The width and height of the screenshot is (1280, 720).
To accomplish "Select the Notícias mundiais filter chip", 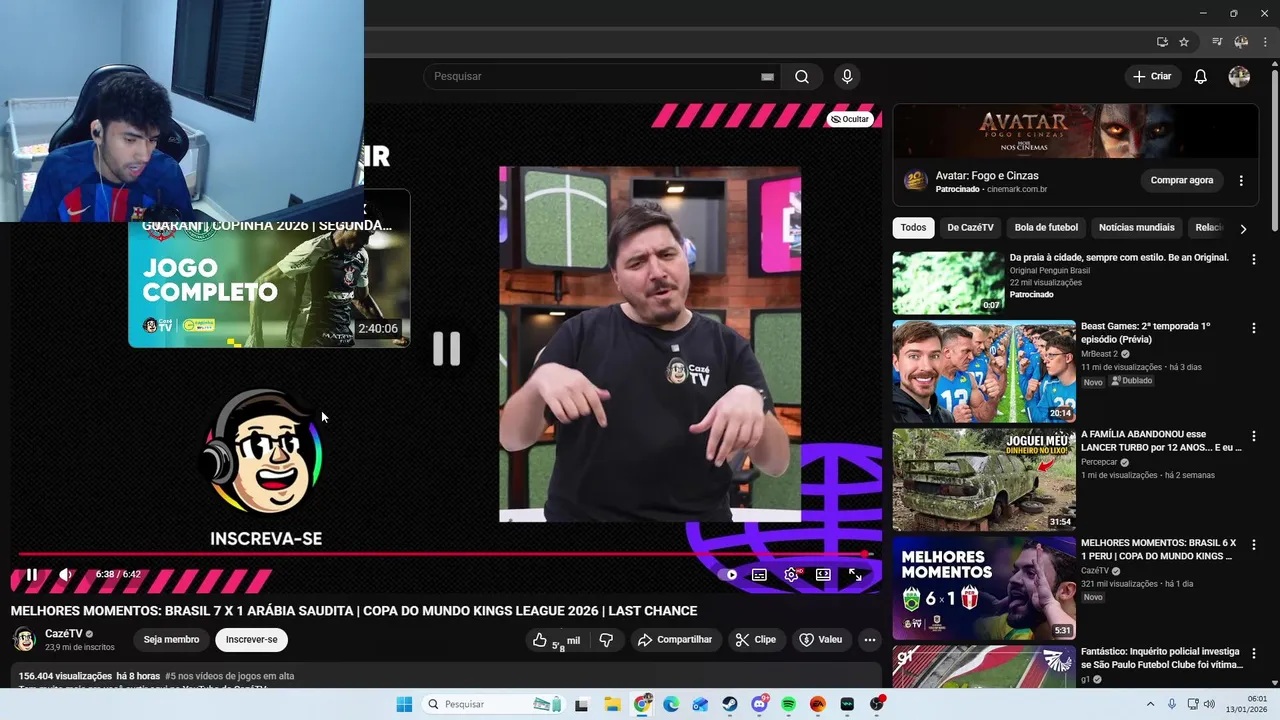I will tap(1136, 228).
